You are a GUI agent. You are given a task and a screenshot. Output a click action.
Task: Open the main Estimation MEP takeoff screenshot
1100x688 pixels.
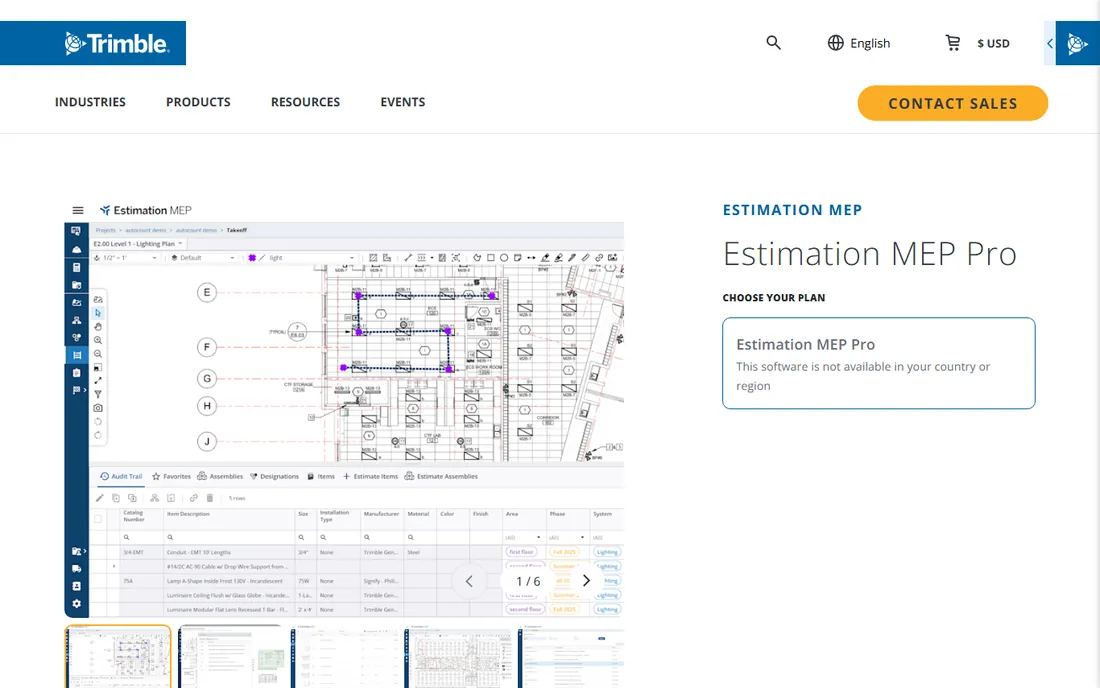[x=344, y=410]
